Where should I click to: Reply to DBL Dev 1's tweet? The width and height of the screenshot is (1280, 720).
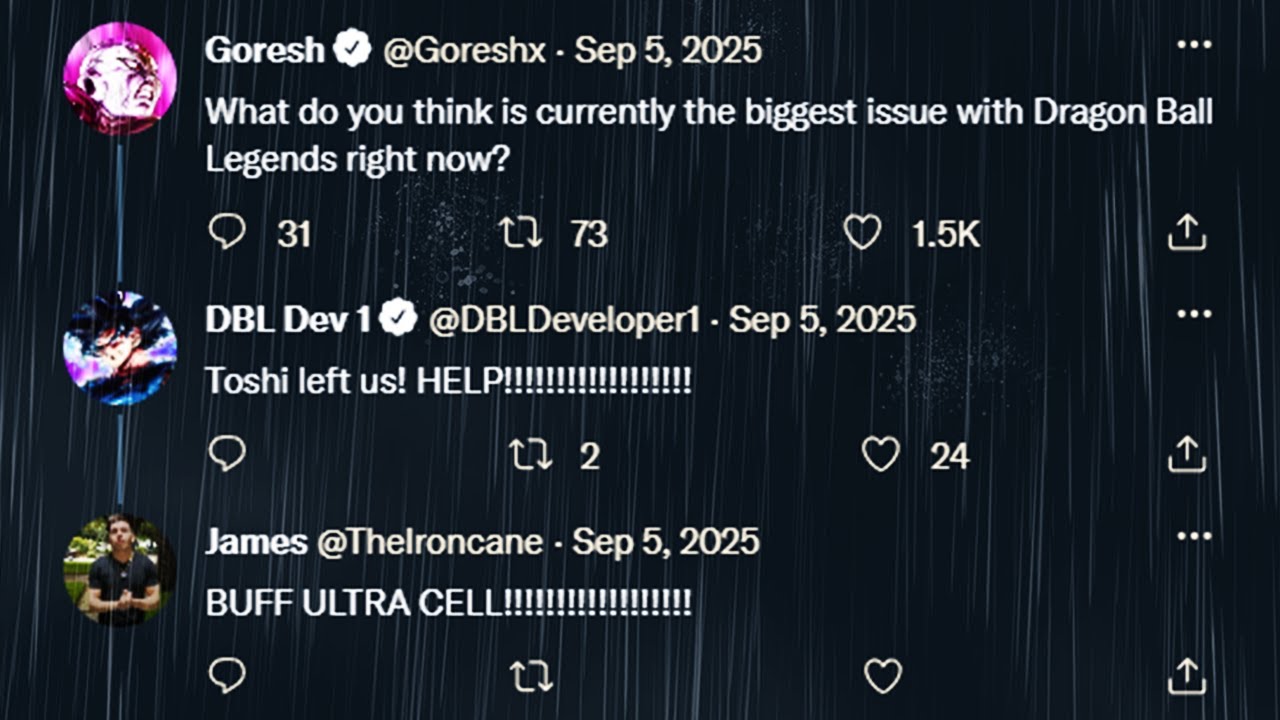(x=227, y=455)
